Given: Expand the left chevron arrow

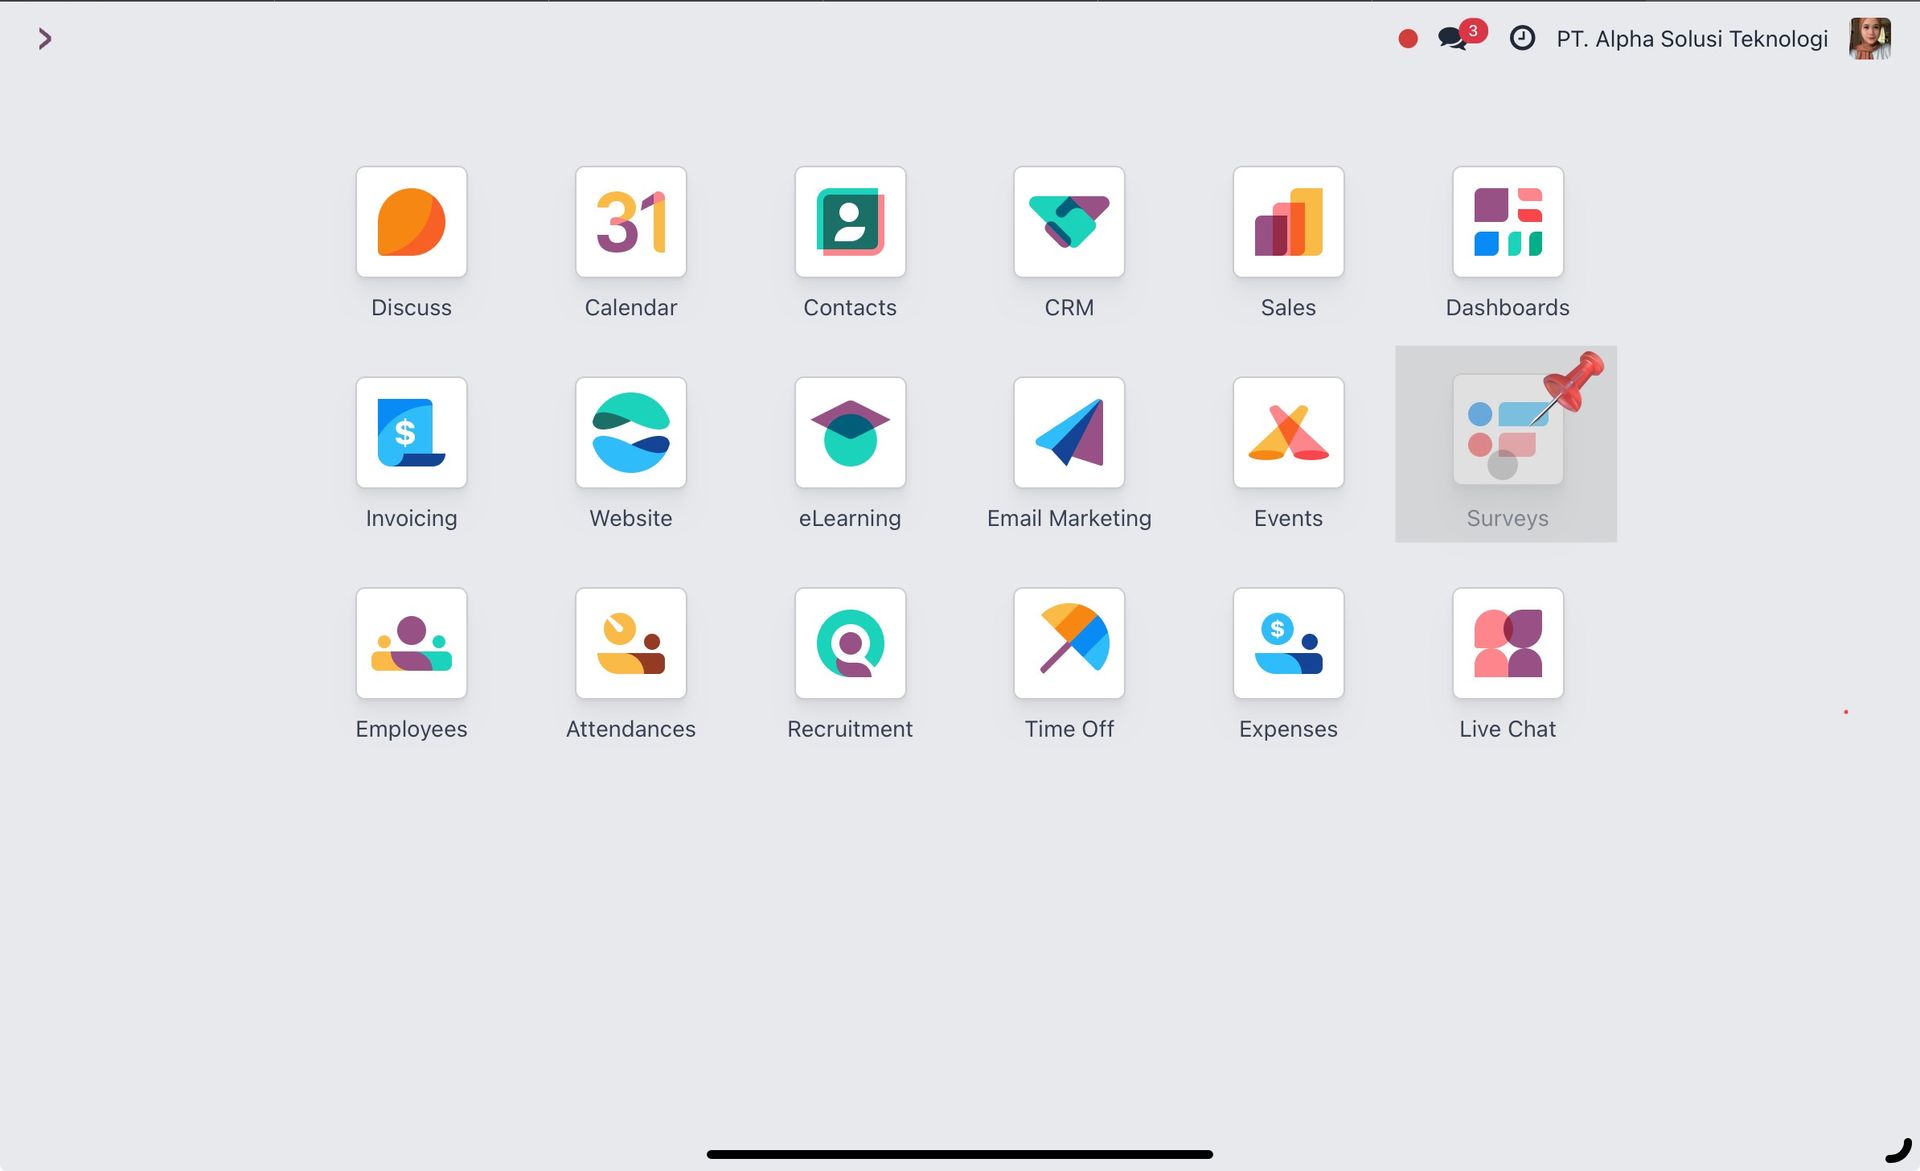Looking at the screenshot, I should [x=44, y=39].
